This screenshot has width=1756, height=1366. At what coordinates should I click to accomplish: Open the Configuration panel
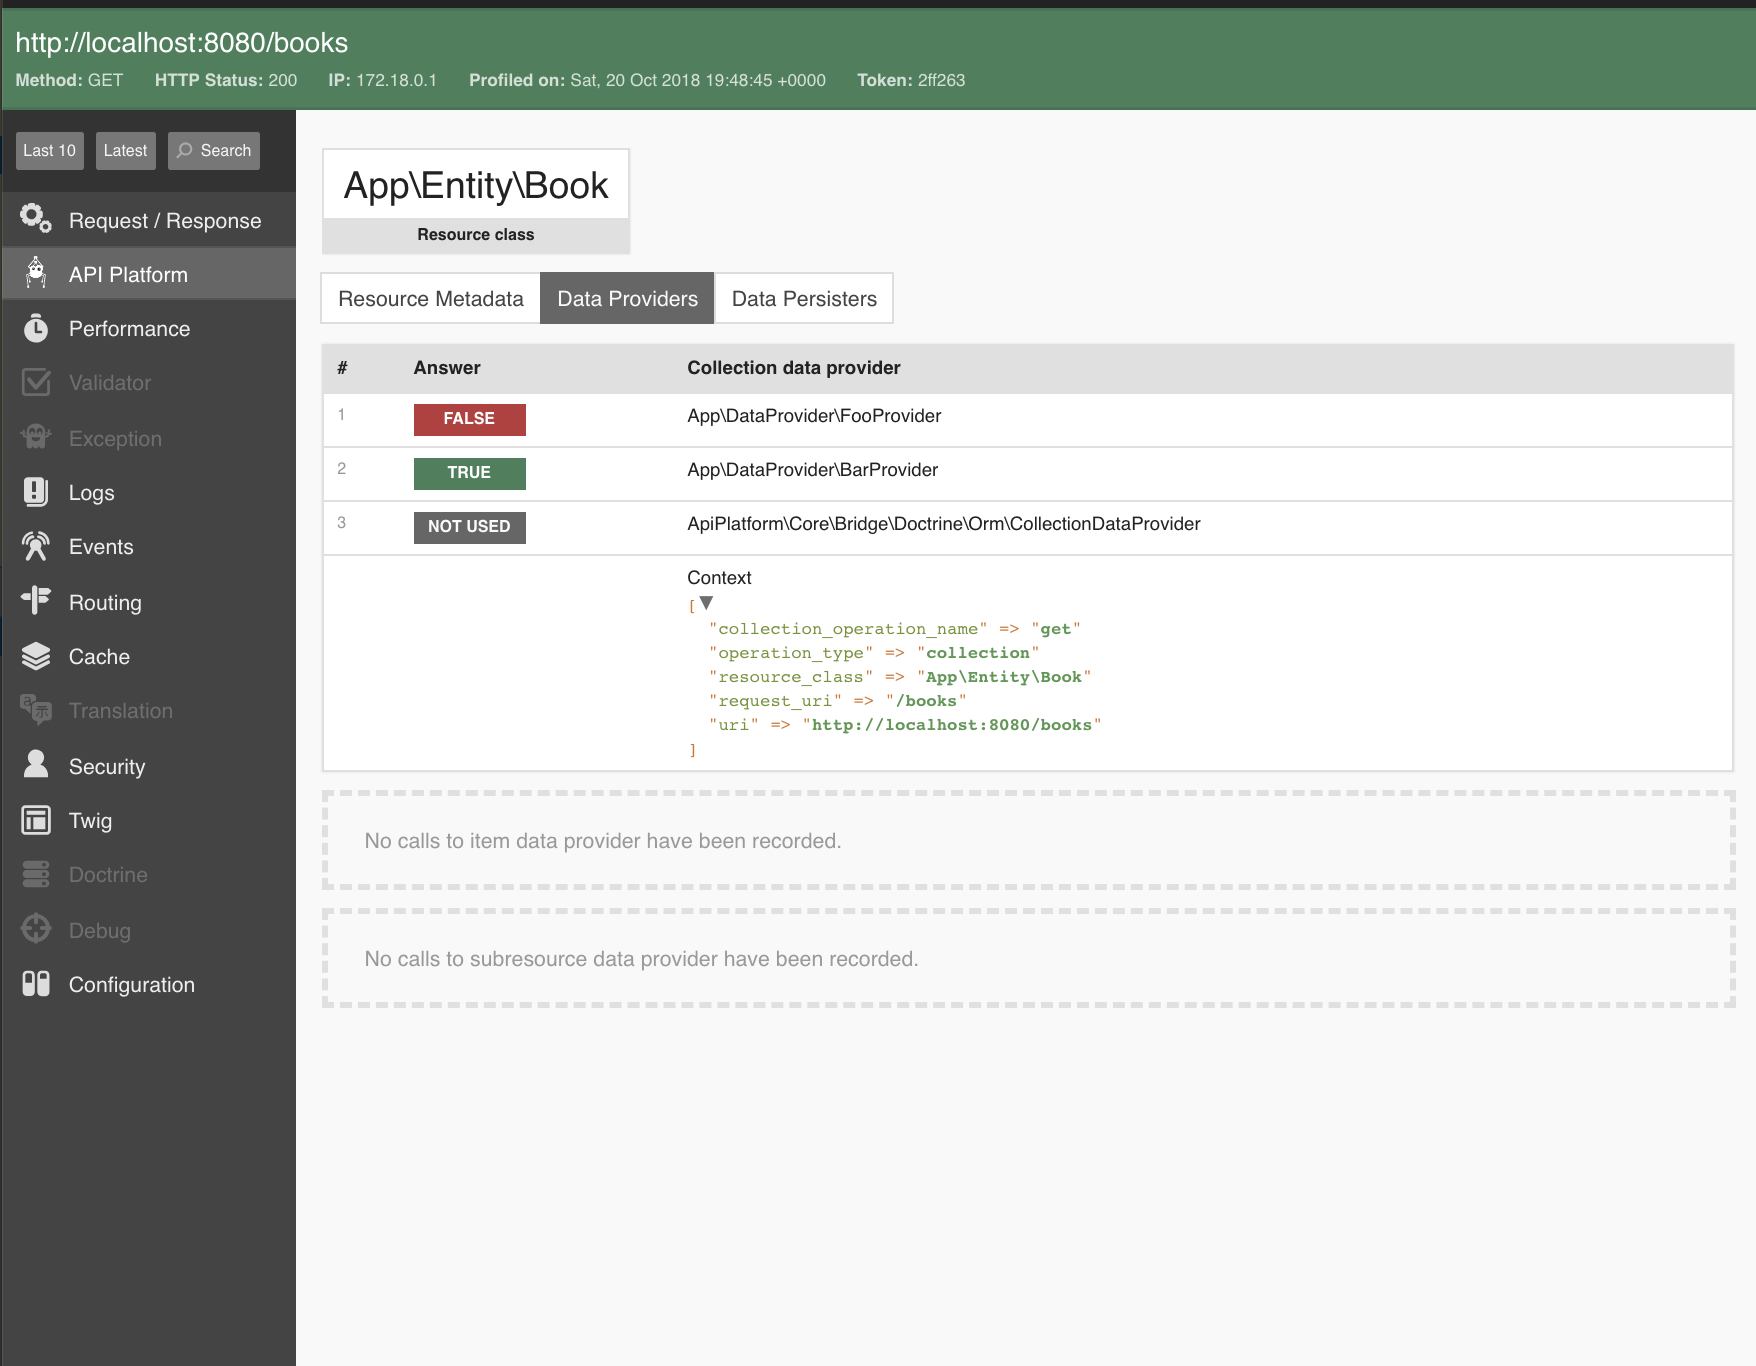click(149, 984)
